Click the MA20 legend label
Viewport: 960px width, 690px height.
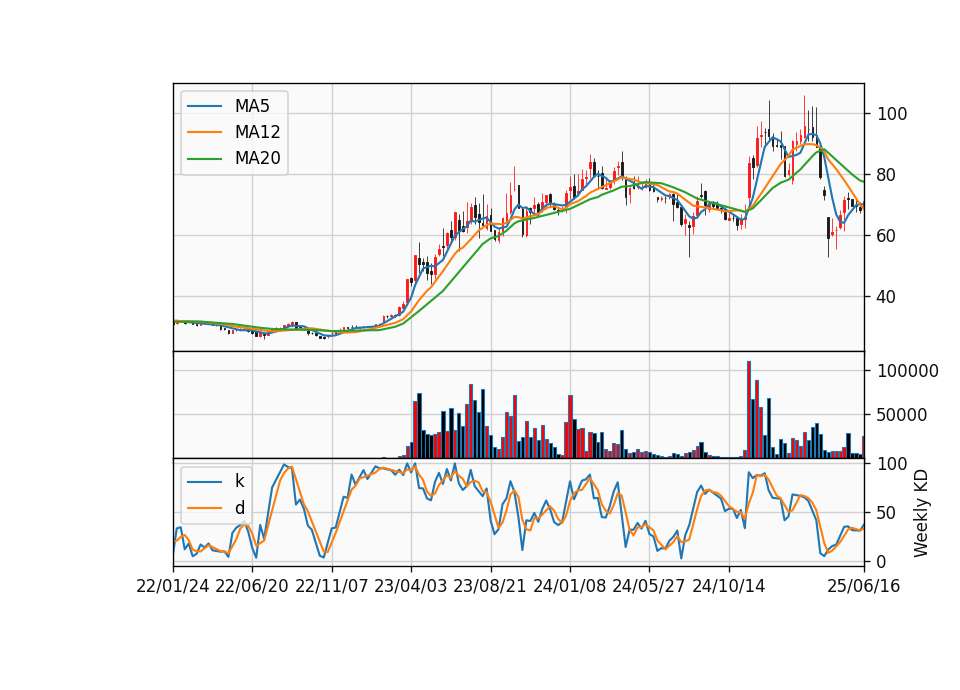(x=257, y=159)
